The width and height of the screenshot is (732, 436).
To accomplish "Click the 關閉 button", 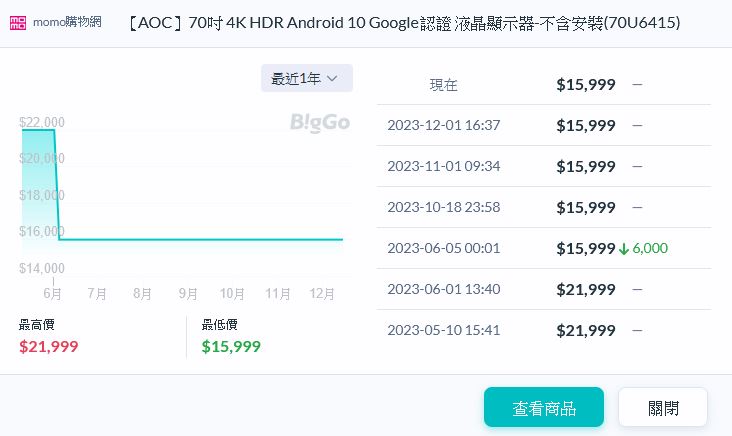I will click(x=663, y=408).
